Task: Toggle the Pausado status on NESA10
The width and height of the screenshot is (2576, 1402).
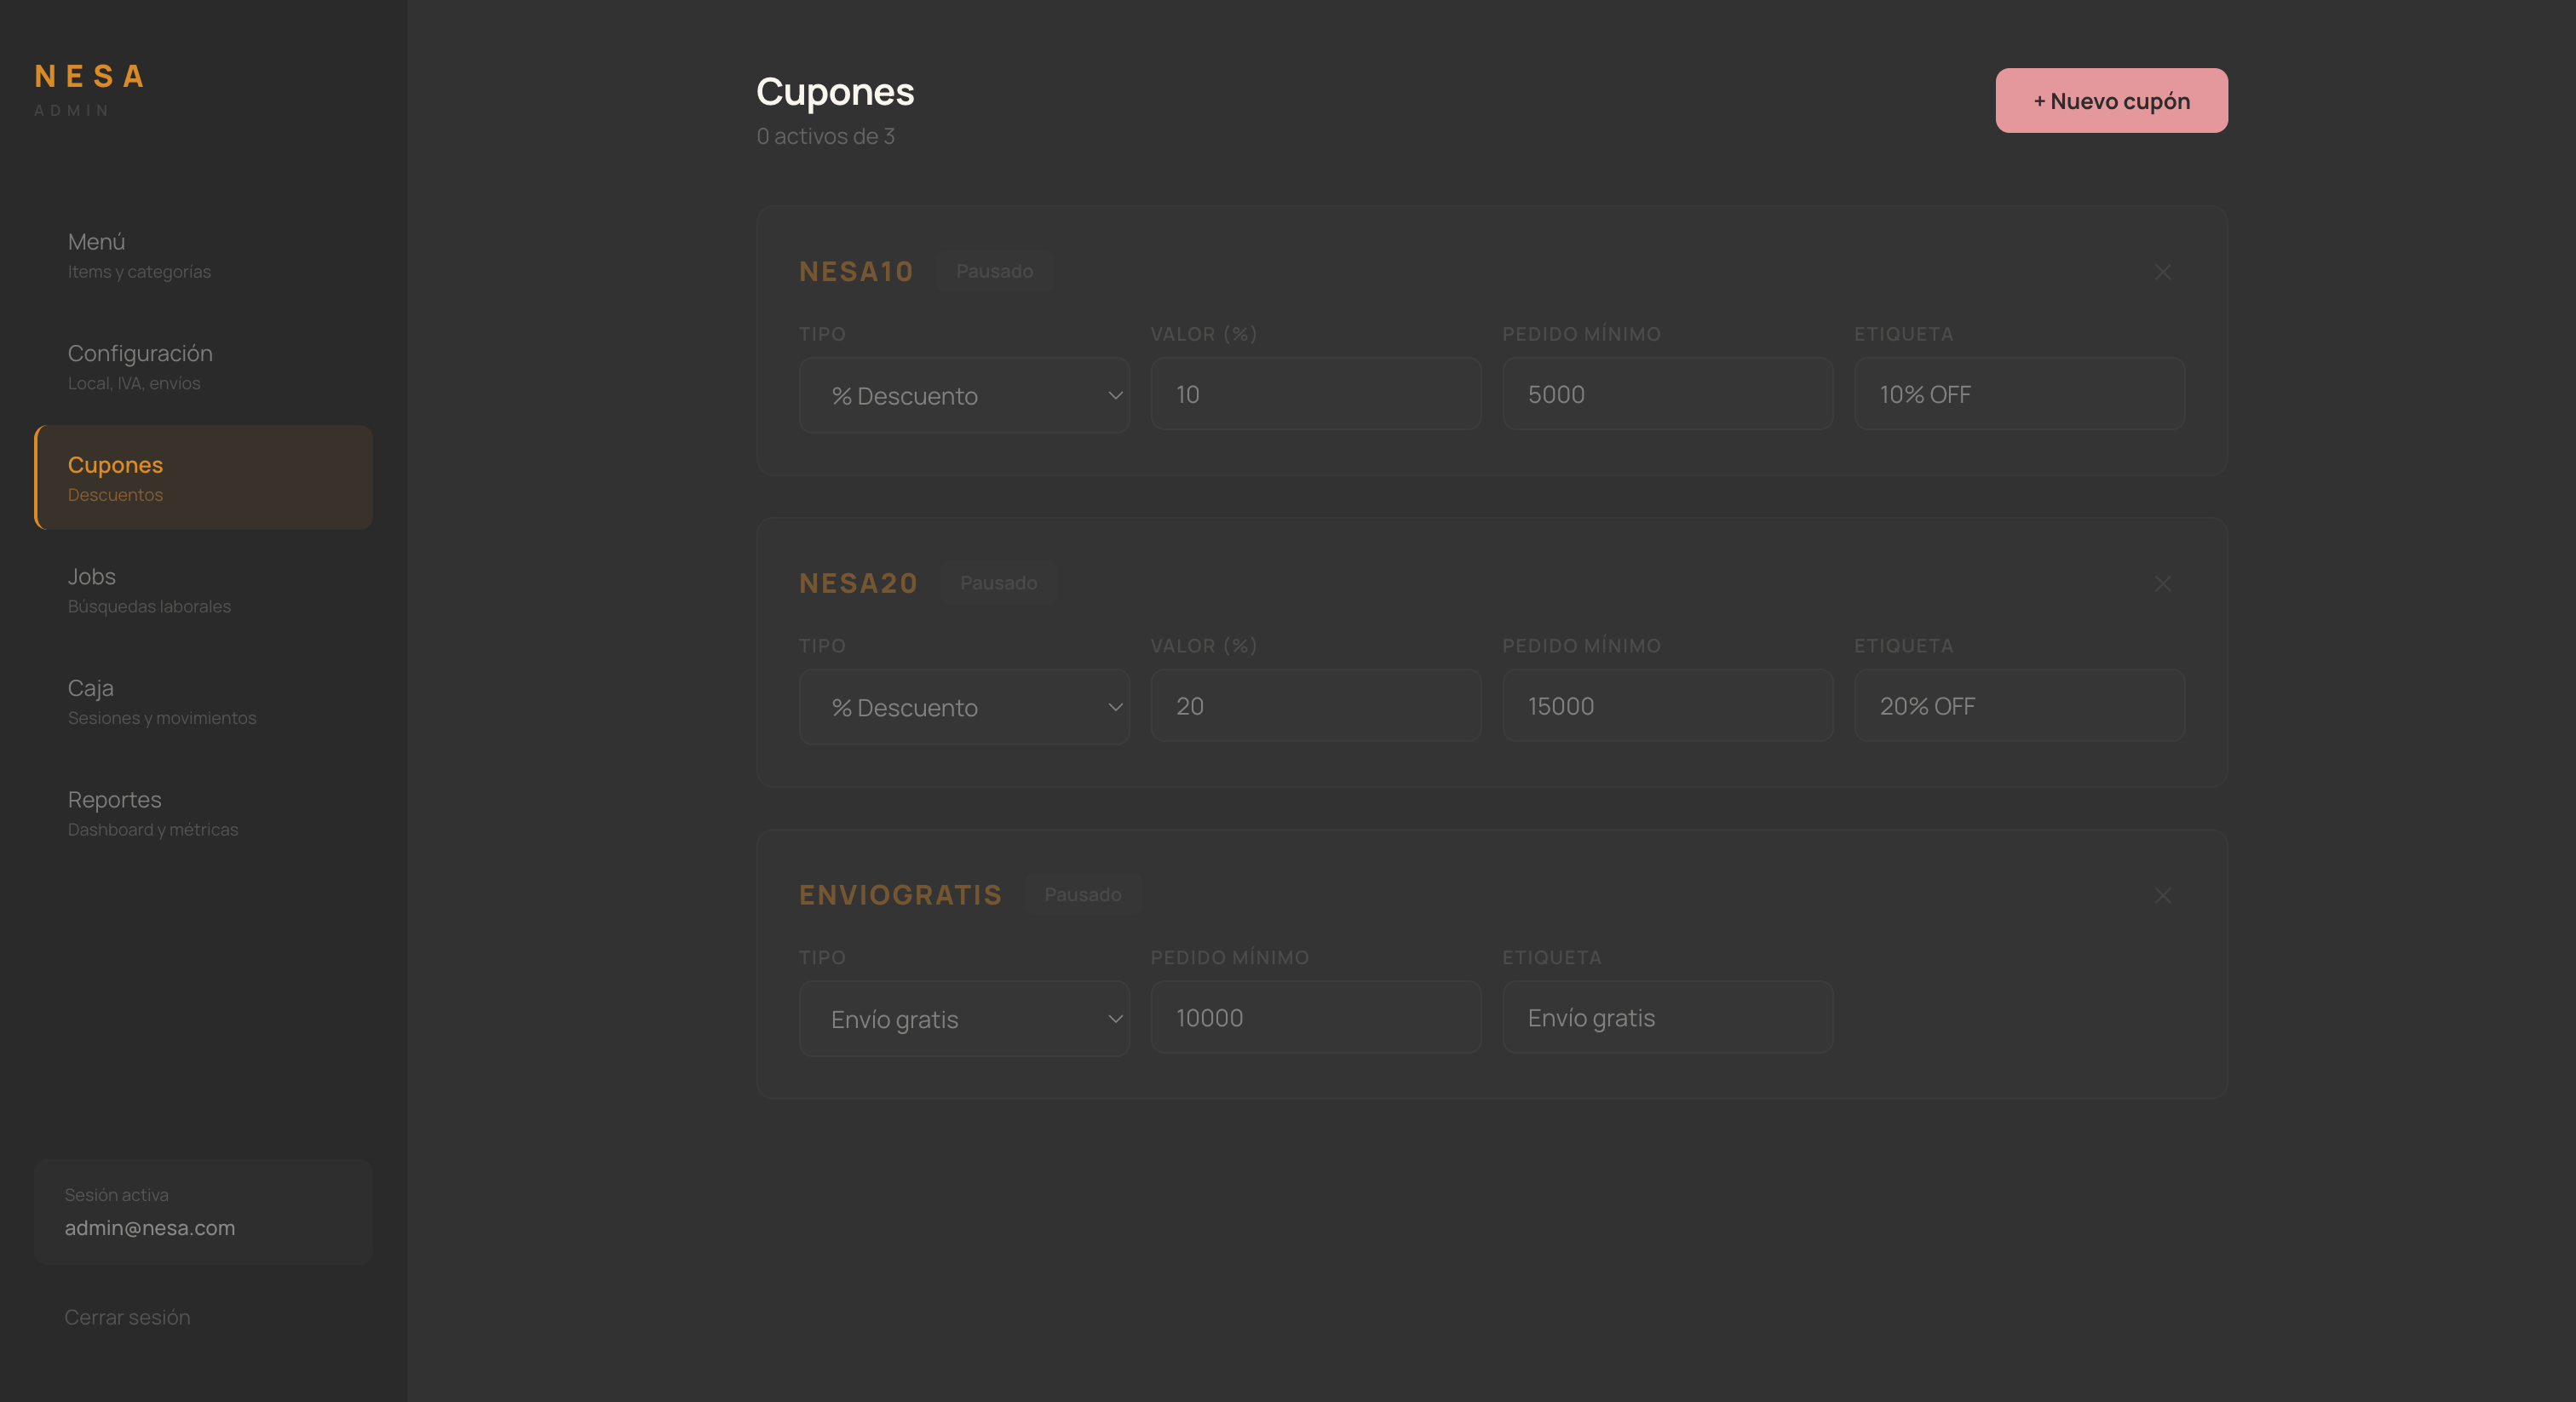Action: click(994, 271)
